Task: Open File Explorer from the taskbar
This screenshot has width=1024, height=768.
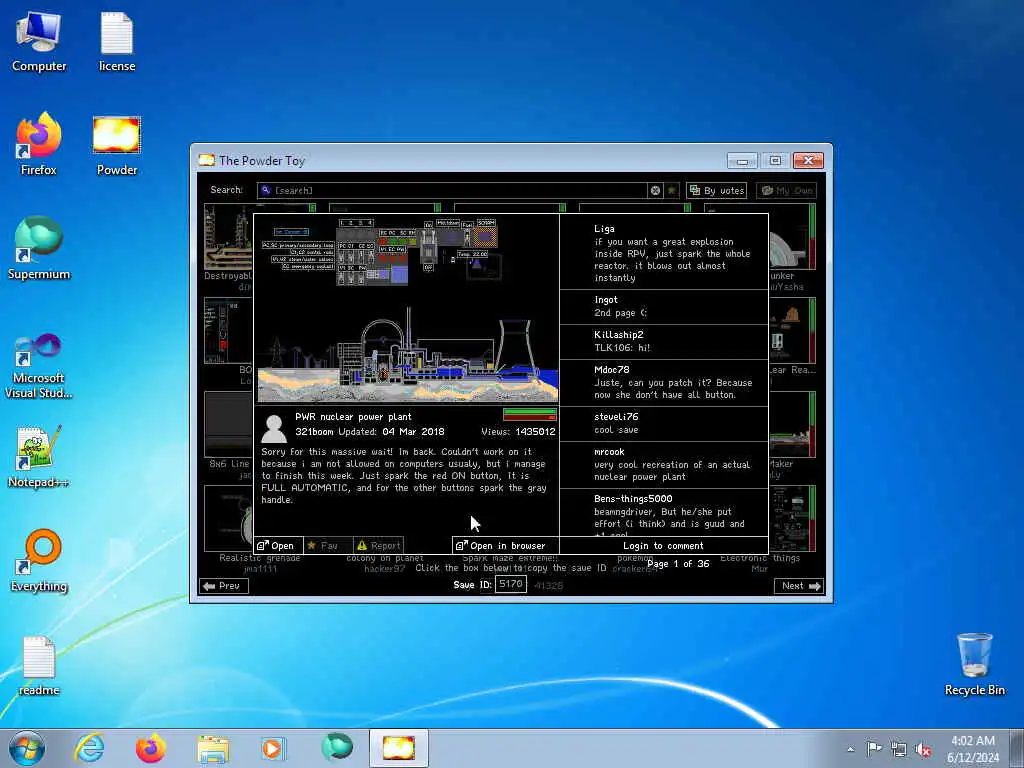Action: 213,748
